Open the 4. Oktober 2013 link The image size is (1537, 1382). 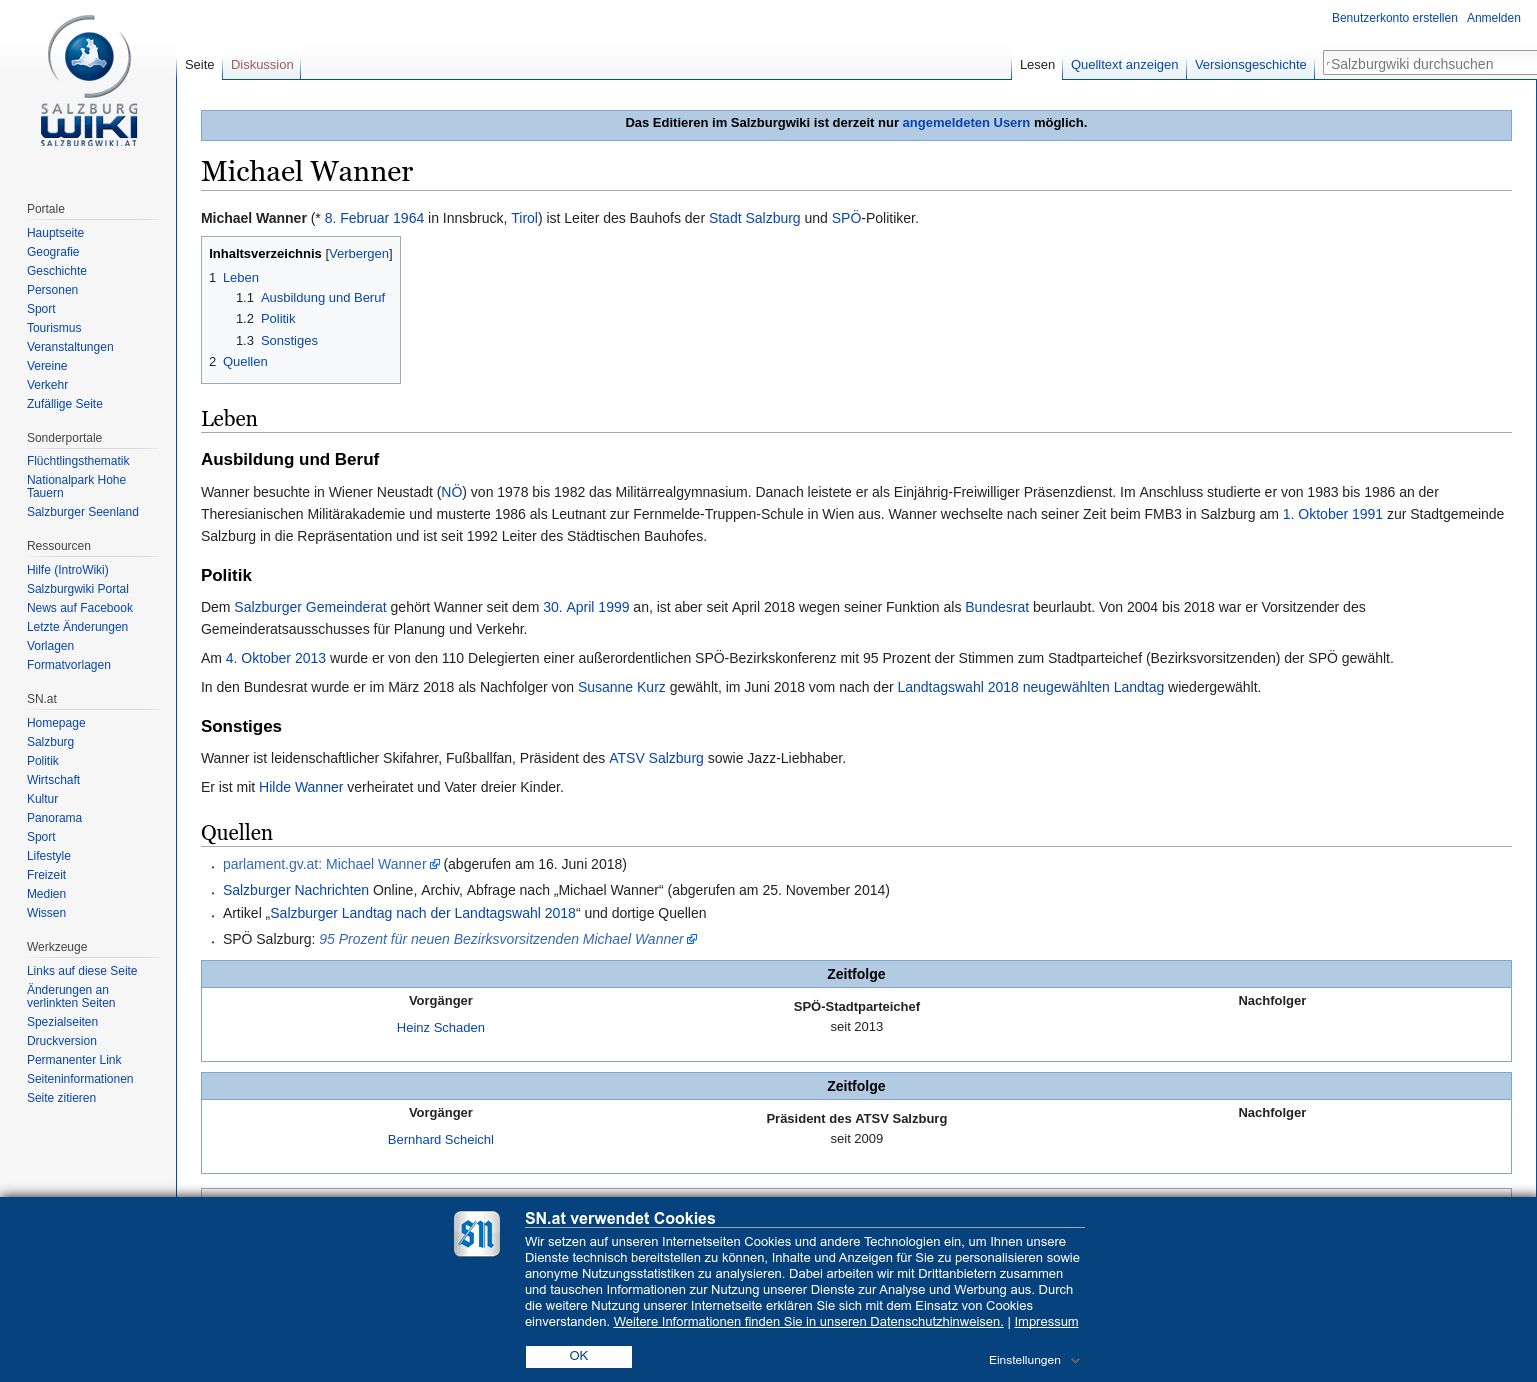point(276,658)
